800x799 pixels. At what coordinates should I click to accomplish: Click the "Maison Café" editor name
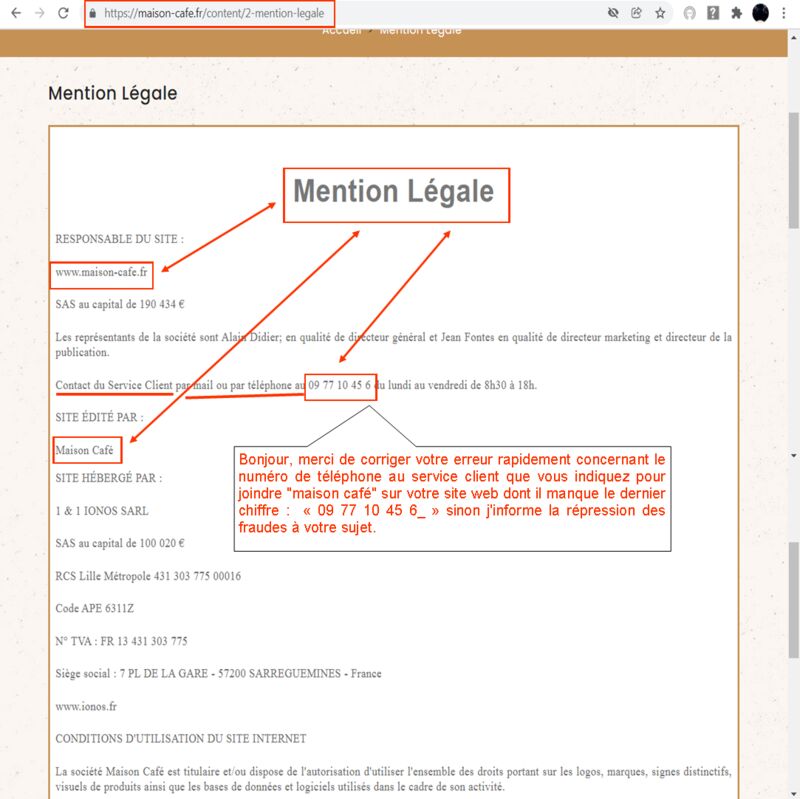[84, 450]
